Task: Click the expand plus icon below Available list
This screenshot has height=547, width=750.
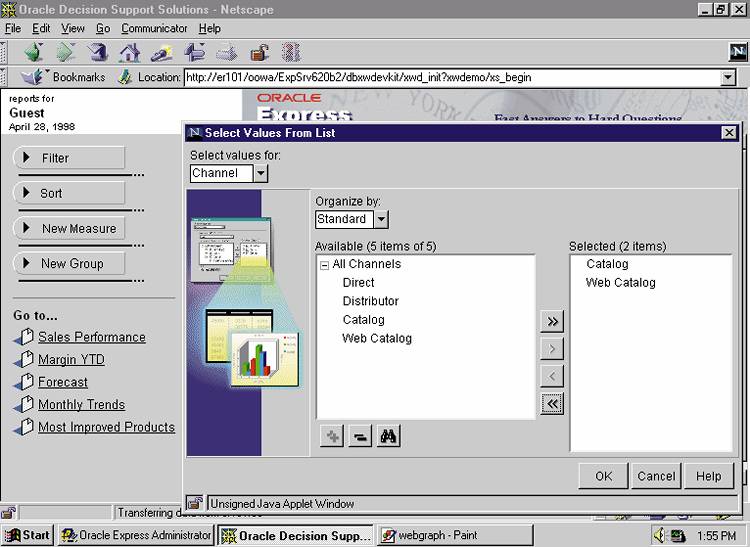Action: point(332,436)
